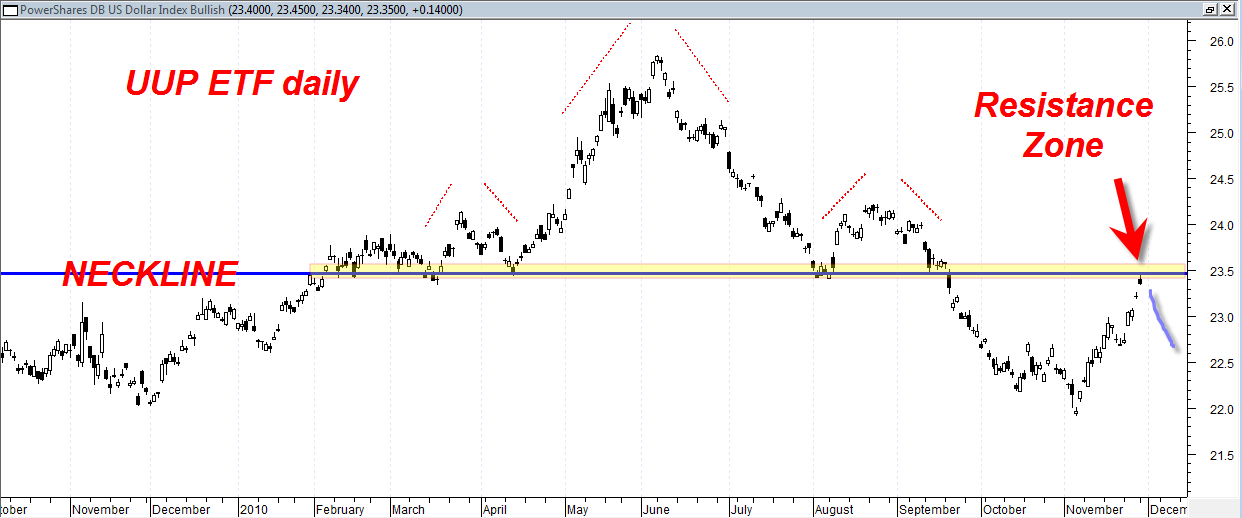1242x518 pixels.
Task: Click the May label on date axis
Action: tap(580, 508)
